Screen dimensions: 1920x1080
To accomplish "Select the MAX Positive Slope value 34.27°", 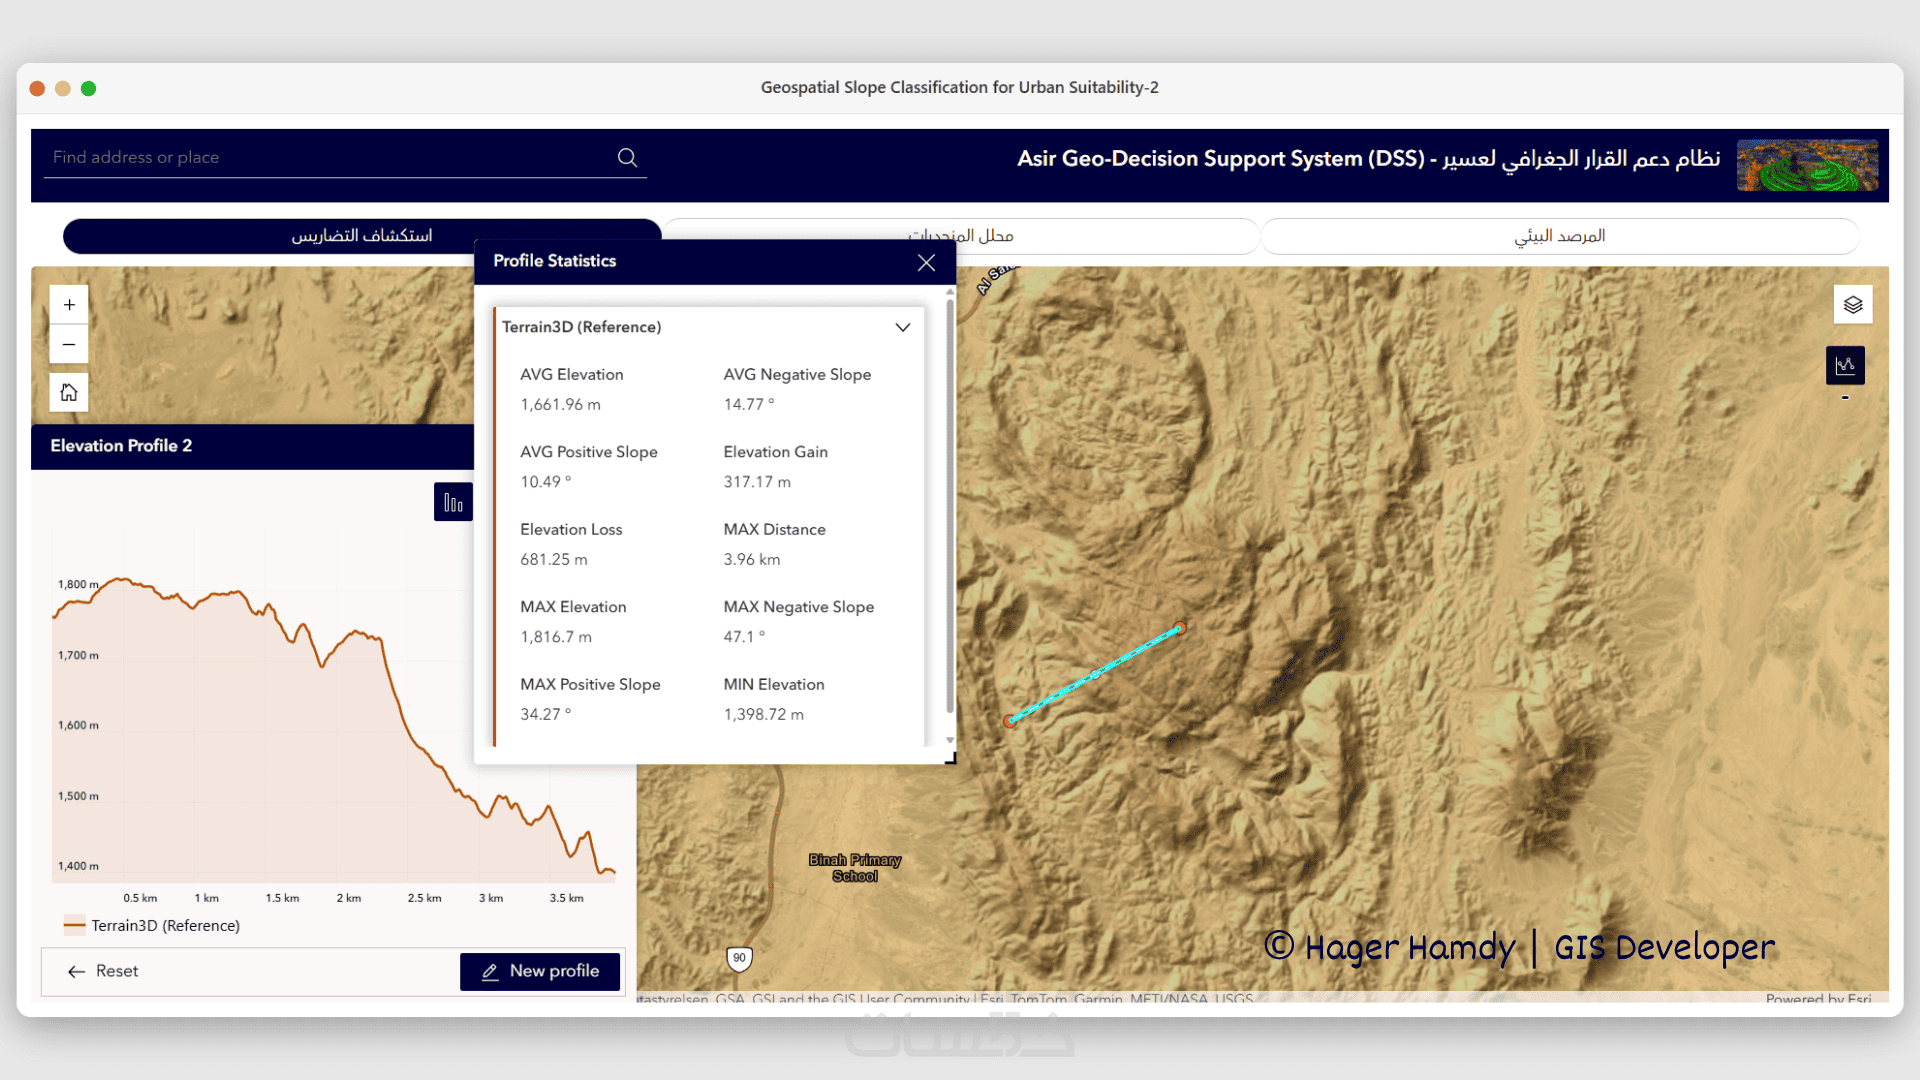I will coord(545,715).
